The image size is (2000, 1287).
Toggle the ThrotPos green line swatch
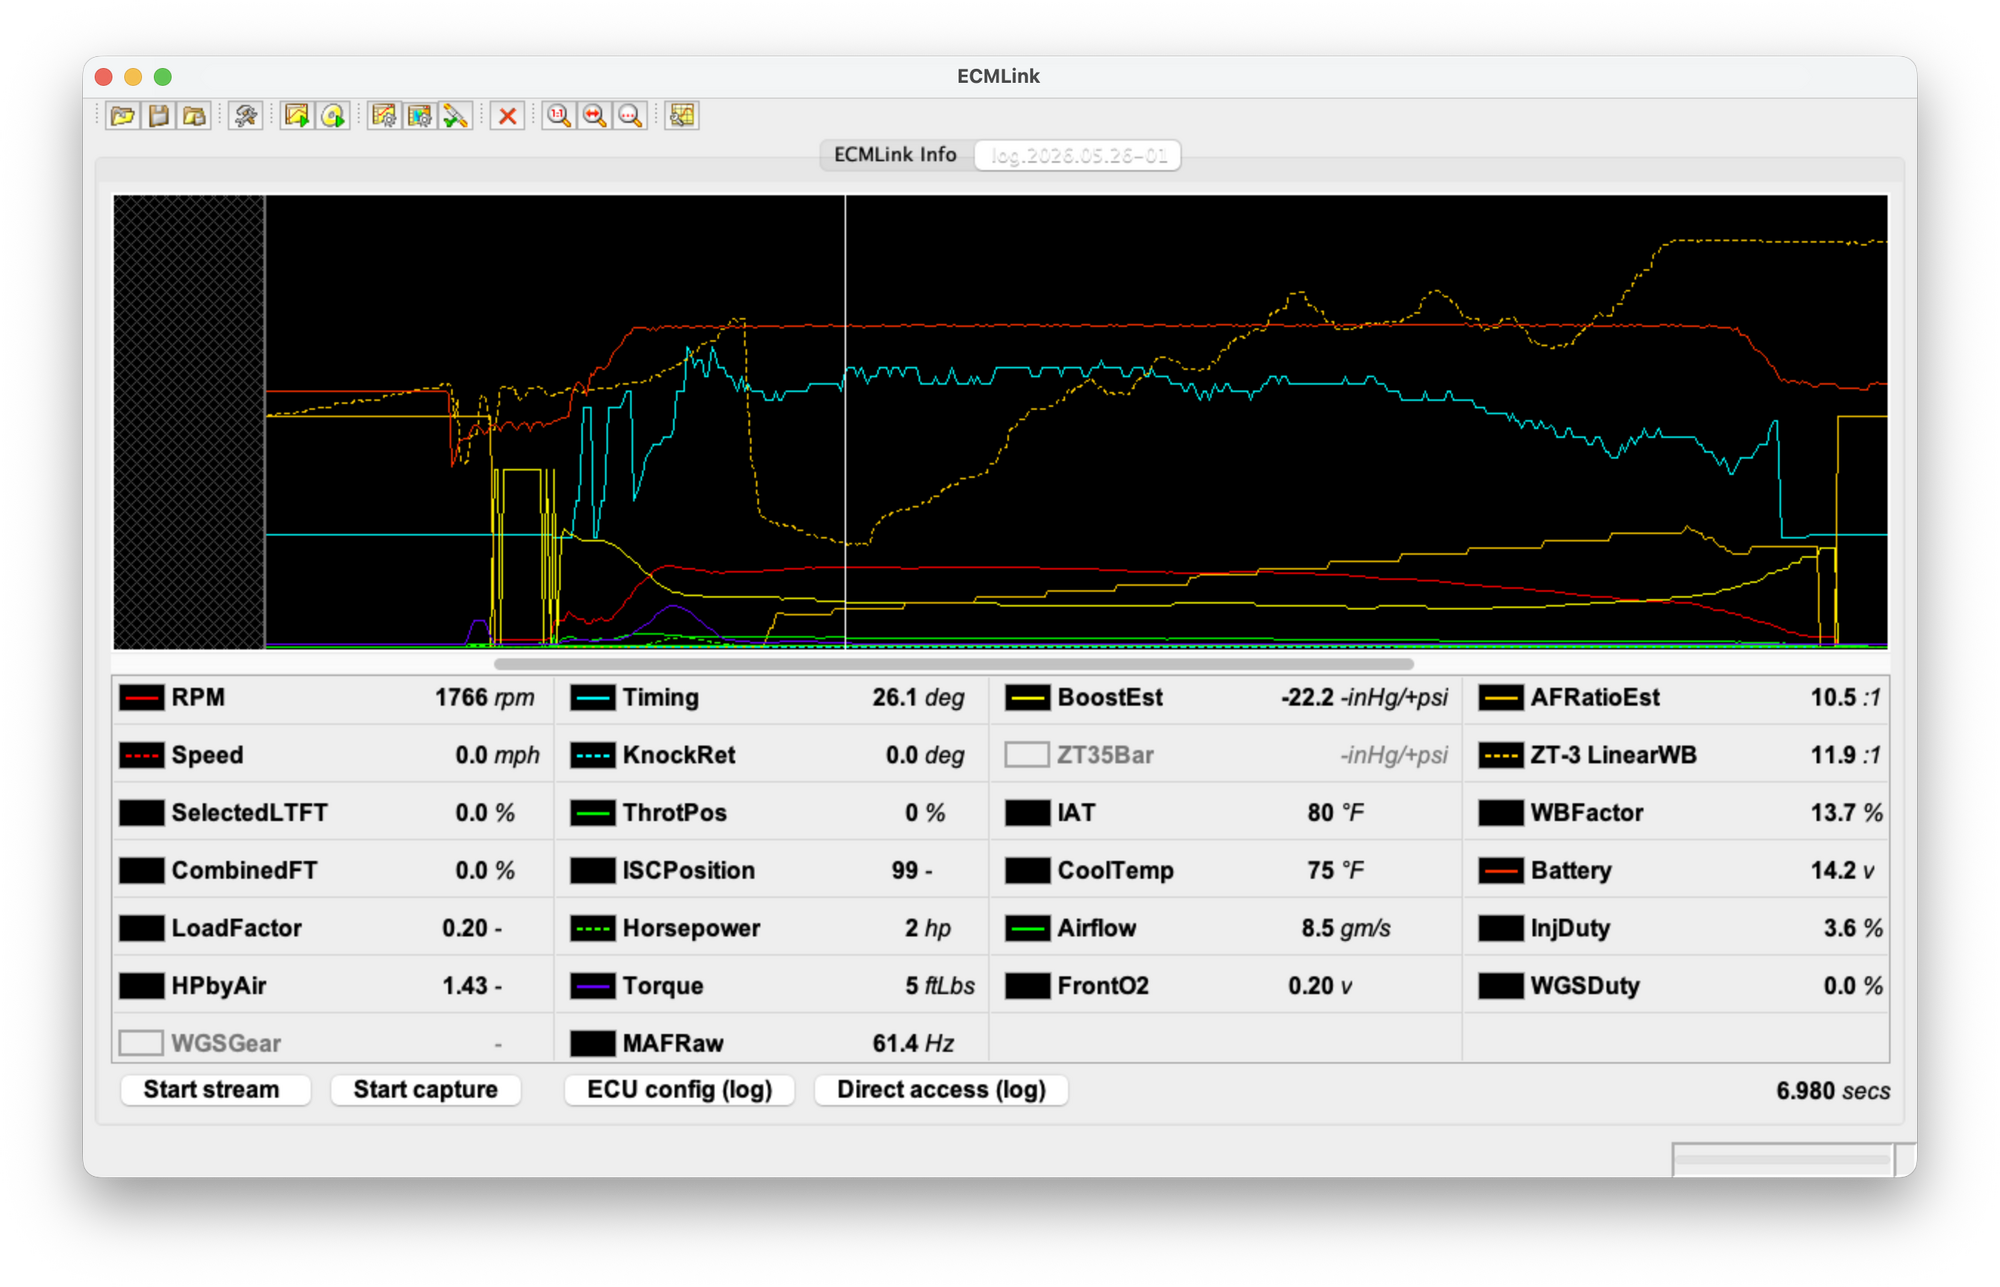tap(593, 813)
